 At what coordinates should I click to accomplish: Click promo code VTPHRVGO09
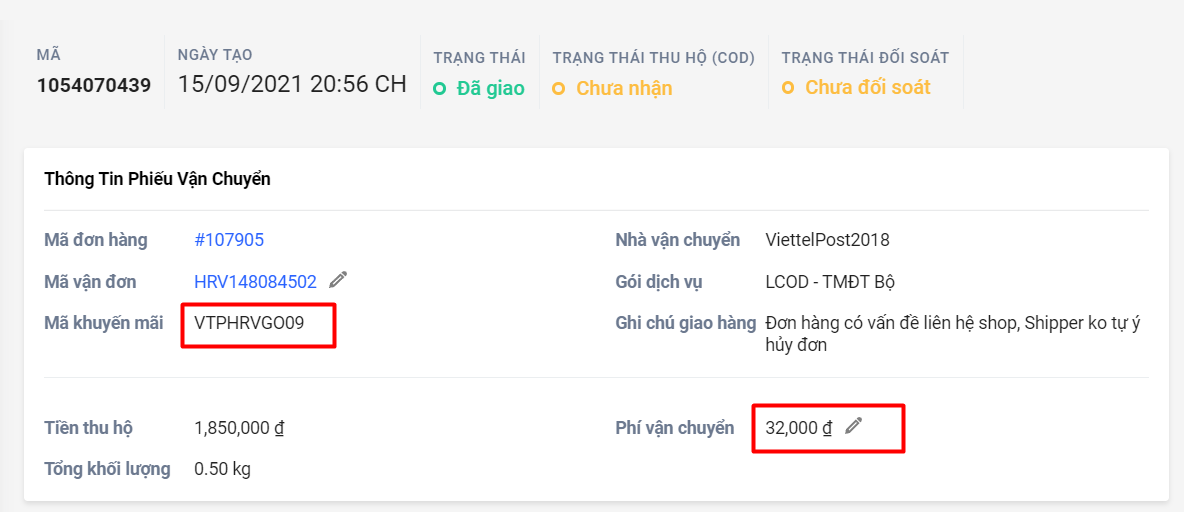tap(249, 323)
